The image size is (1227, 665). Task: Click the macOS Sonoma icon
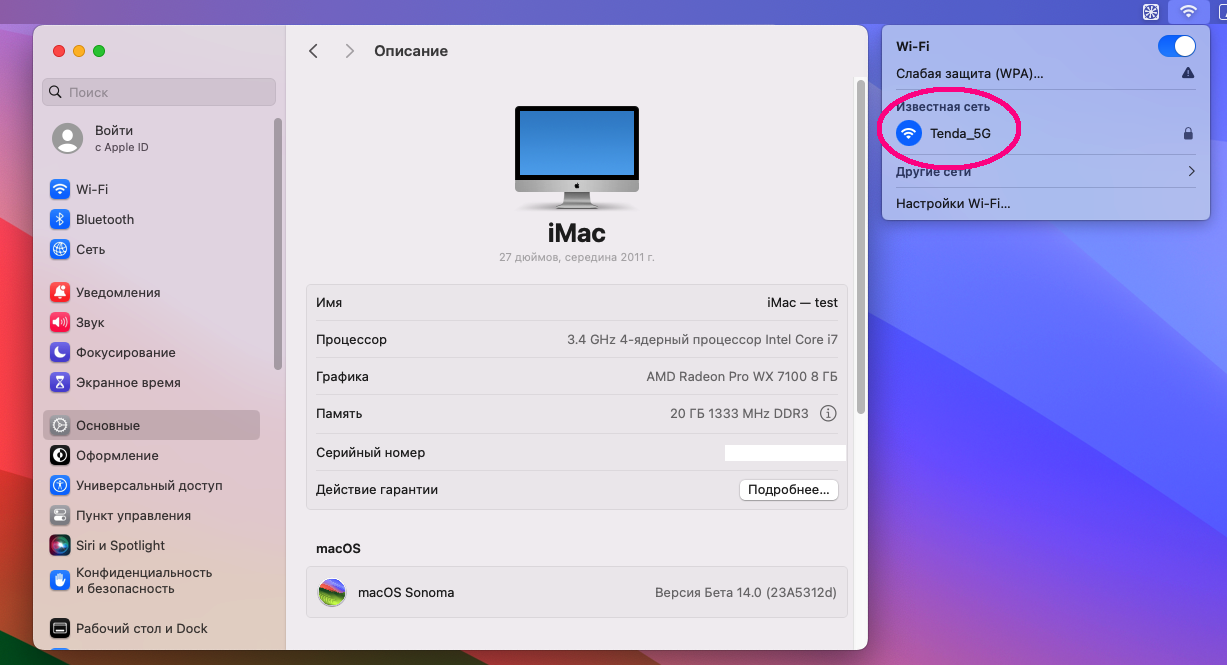point(332,592)
